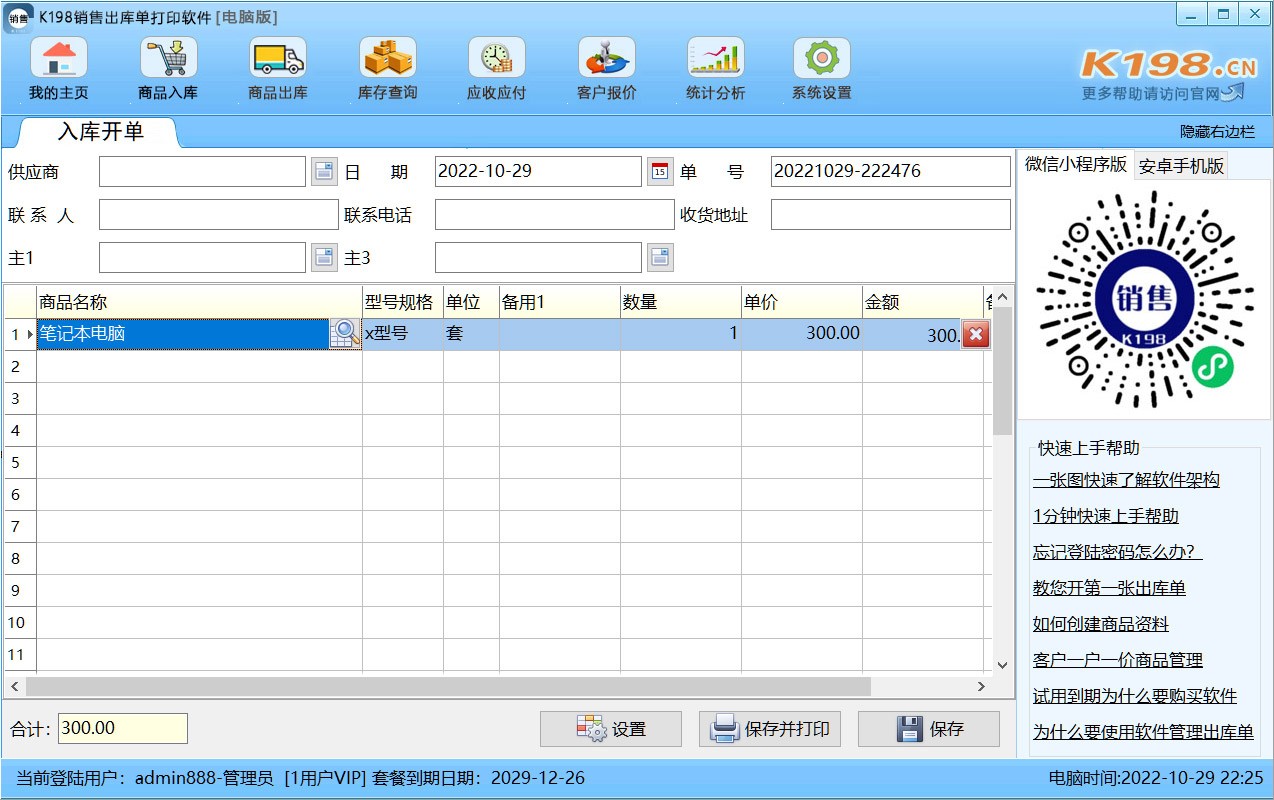Click the 商品入库 cart icon
This screenshot has width=1274, height=800.
[168, 59]
